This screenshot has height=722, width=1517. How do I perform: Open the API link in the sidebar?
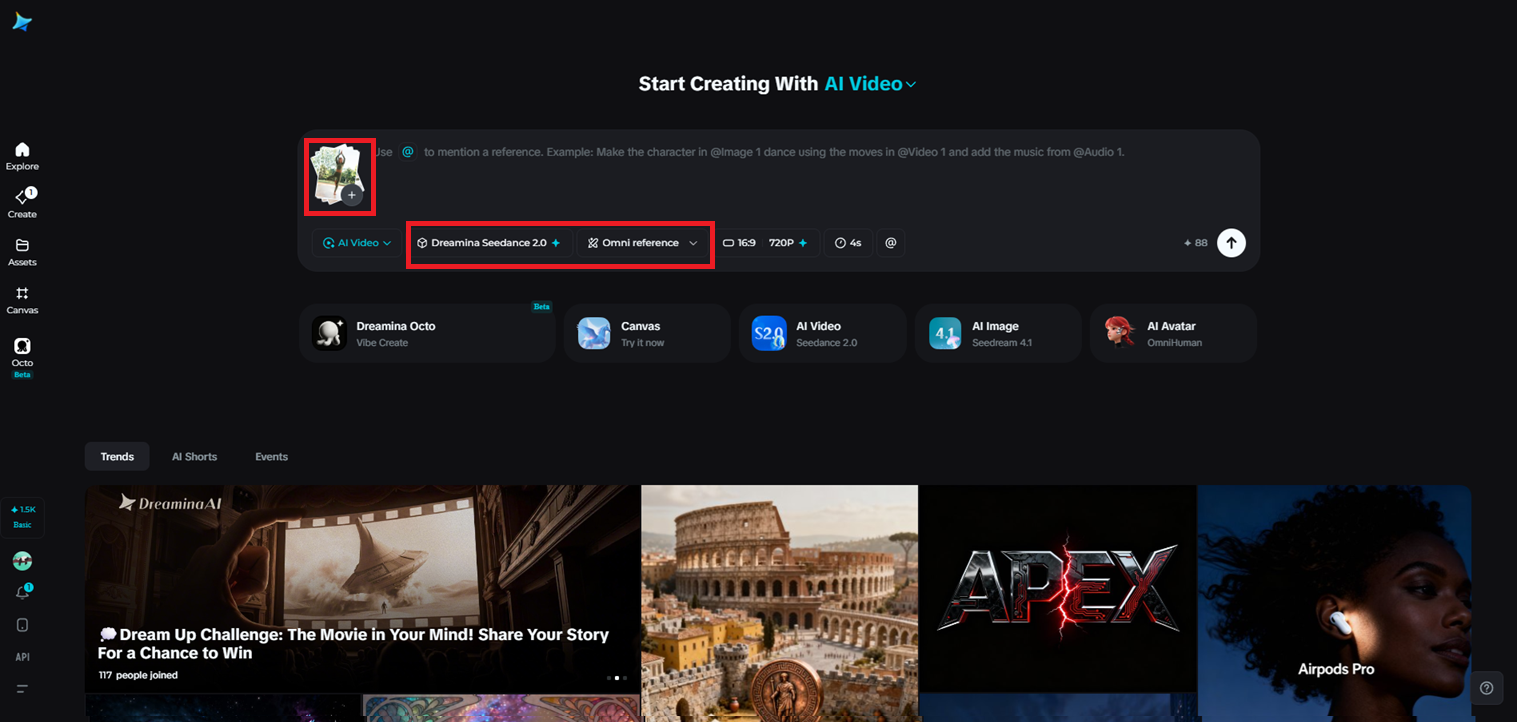tap(22, 657)
